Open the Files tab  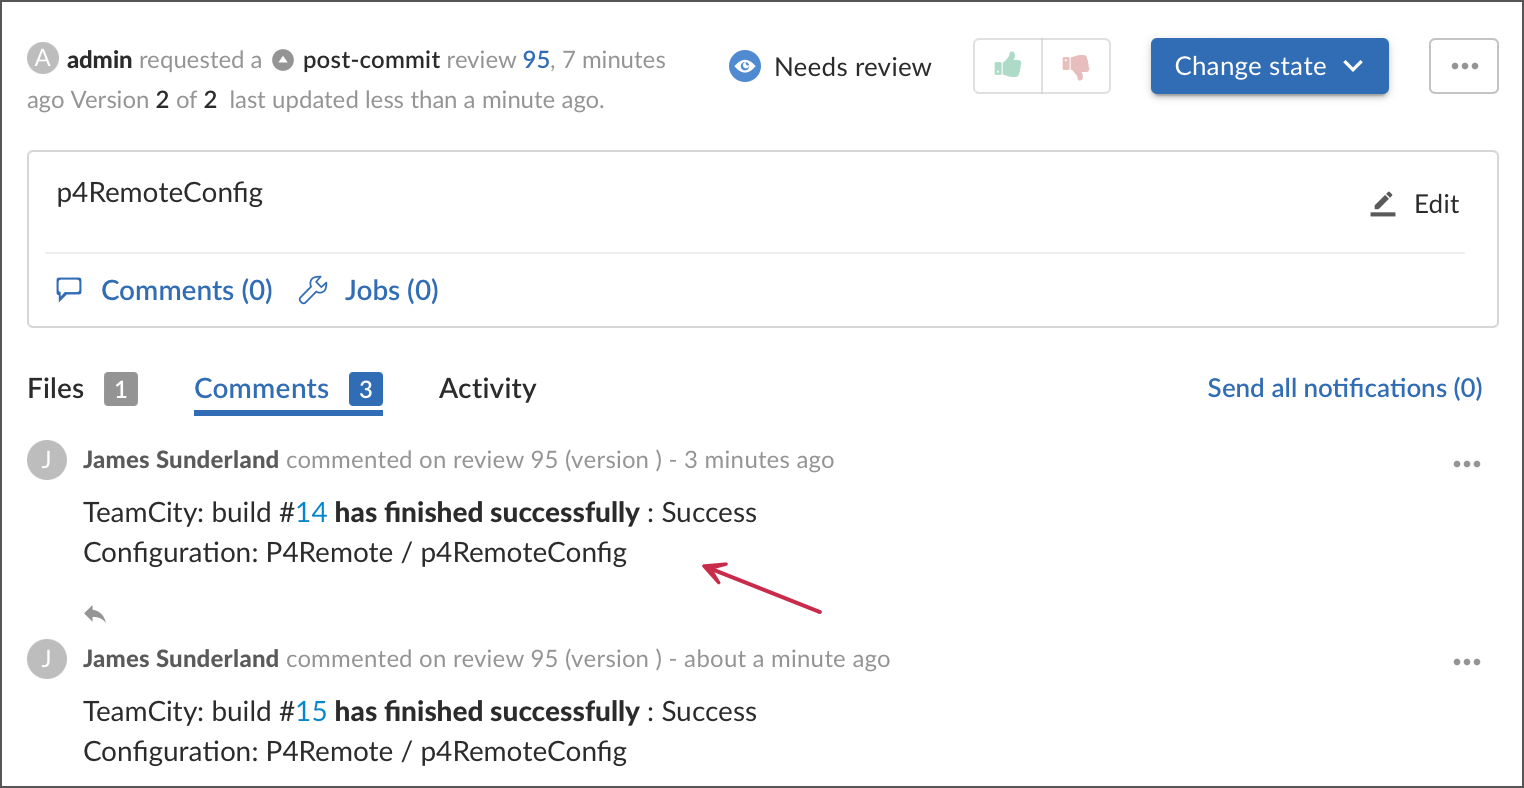tap(55, 388)
